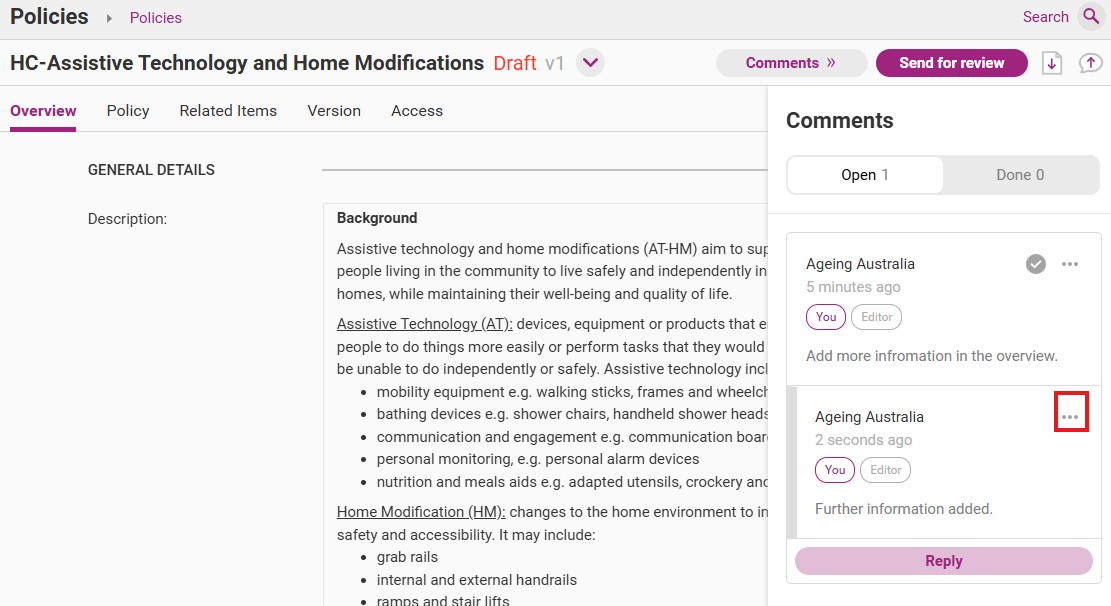Go to the Version tab
The height and width of the screenshot is (606, 1111).
[x=334, y=111]
